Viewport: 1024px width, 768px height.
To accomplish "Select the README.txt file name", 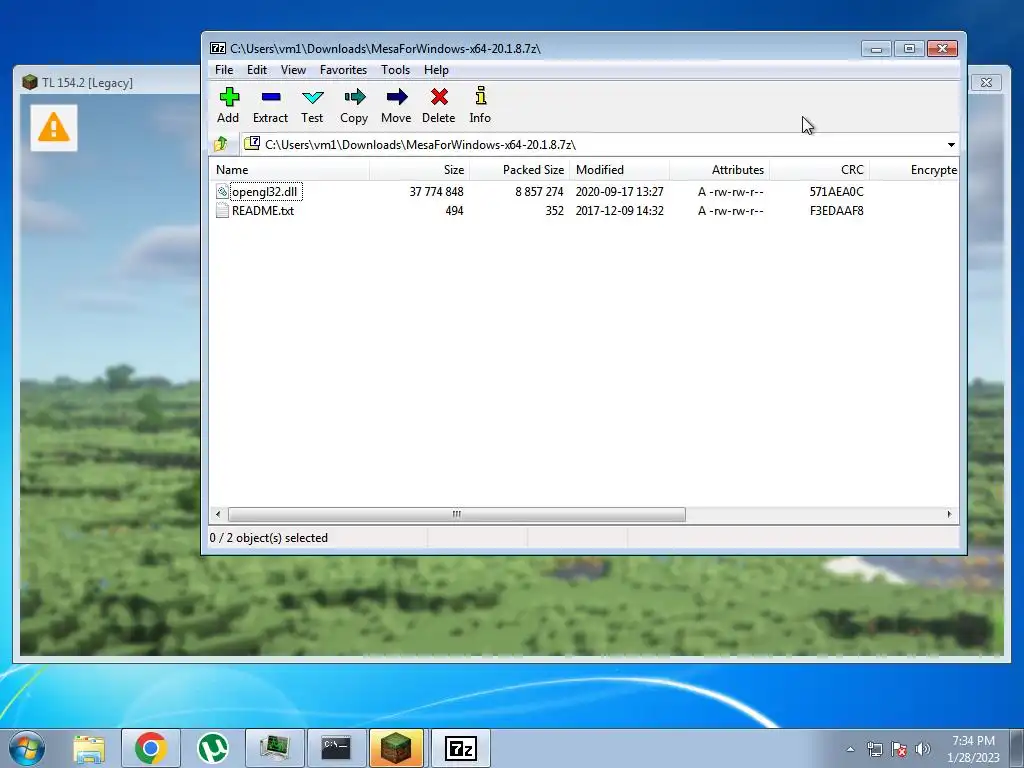I will click(263, 210).
